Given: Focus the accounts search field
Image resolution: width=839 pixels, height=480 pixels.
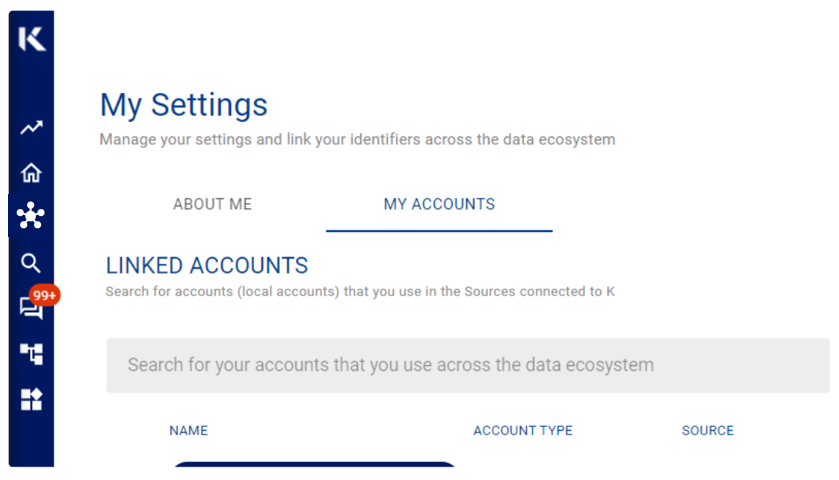Looking at the screenshot, I should (x=468, y=365).
